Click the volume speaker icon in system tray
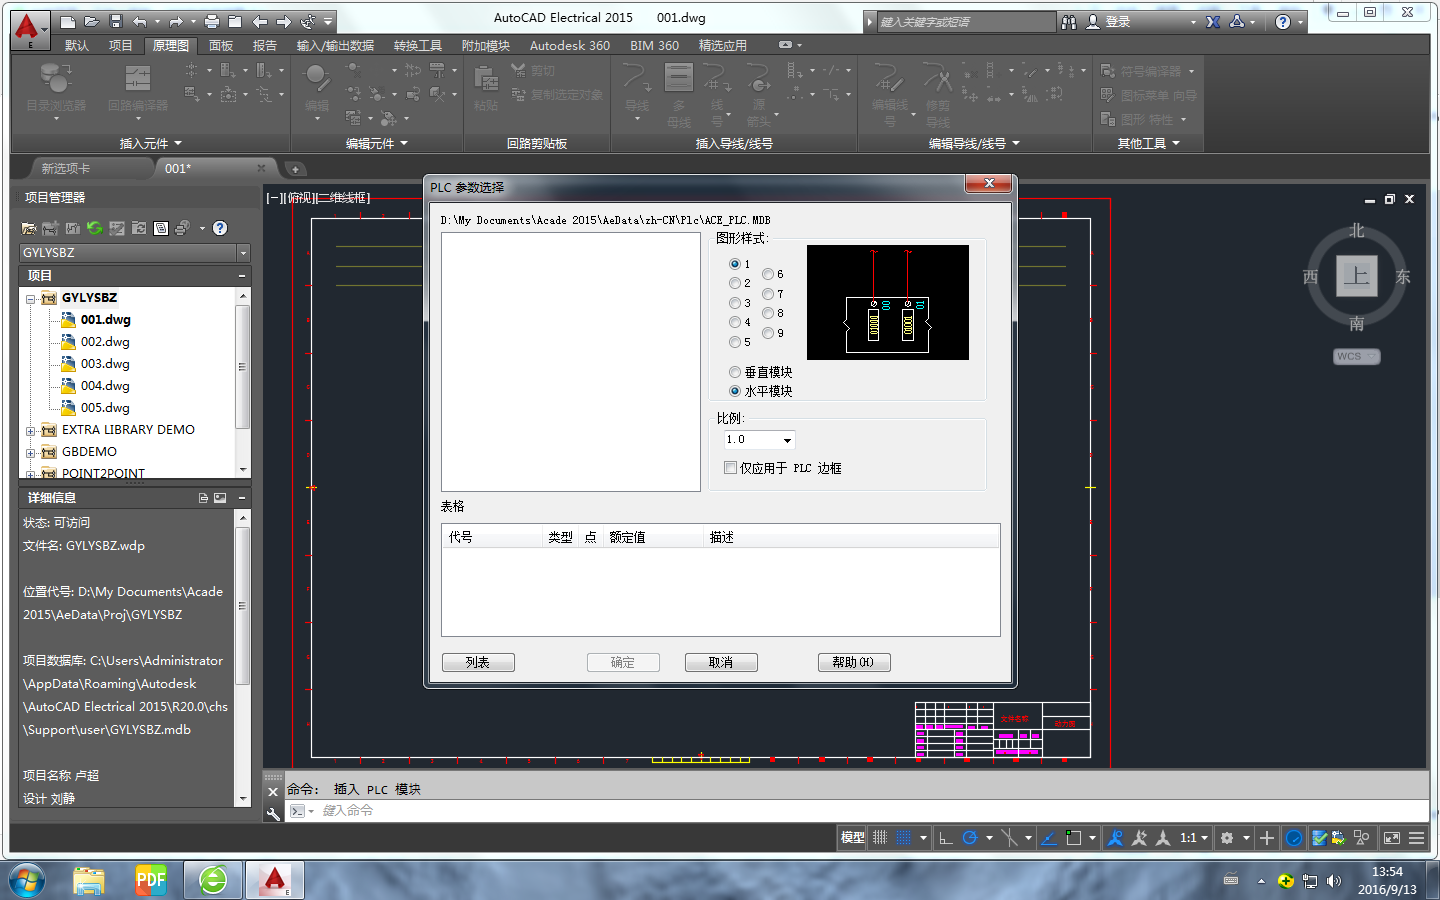This screenshot has width=1440, height=900. 1334,881
